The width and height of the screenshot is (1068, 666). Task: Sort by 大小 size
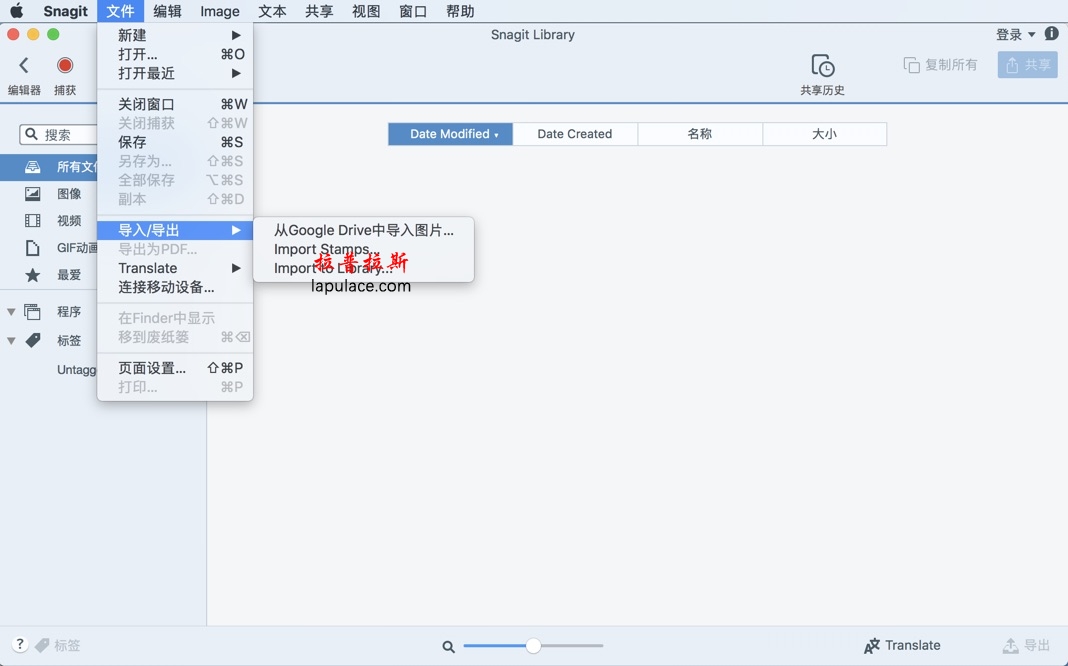point(825,134)
